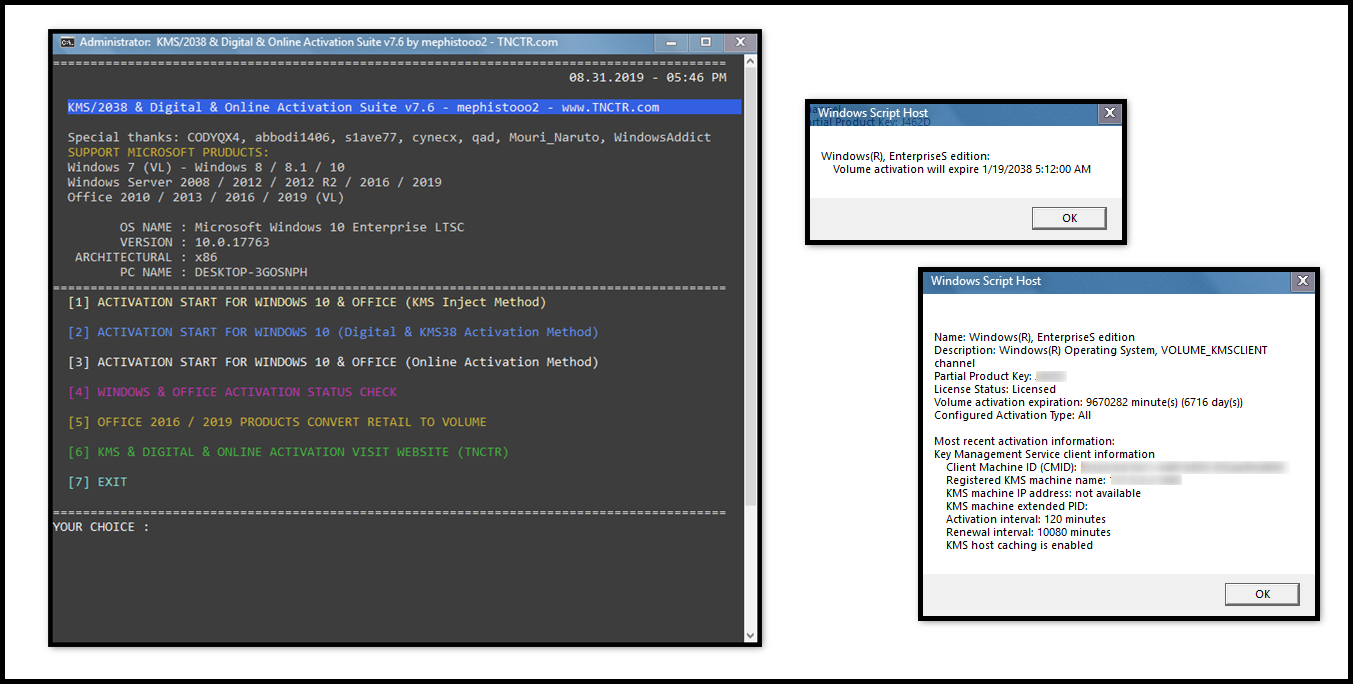Click the Name: Windows(R), EnterpriseS edition line
The height and width of the screenshot is (684, 1353).
click(1034, 337)
